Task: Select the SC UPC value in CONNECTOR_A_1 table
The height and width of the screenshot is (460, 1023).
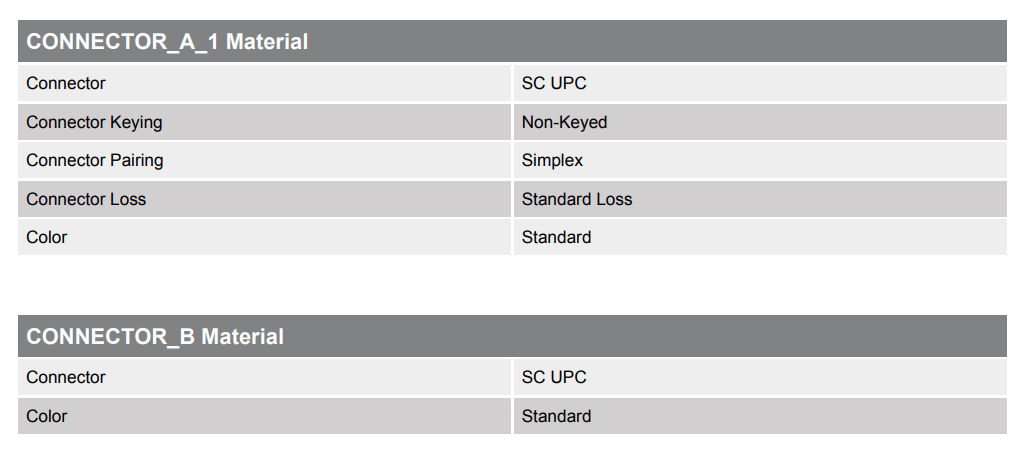Action: (554, 83)
